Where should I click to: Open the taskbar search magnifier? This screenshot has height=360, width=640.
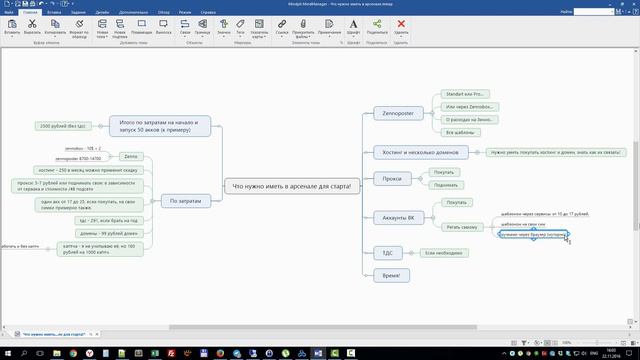tap(24, 353)
